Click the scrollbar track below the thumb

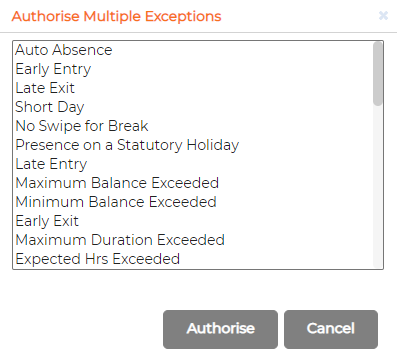(378, 187)
